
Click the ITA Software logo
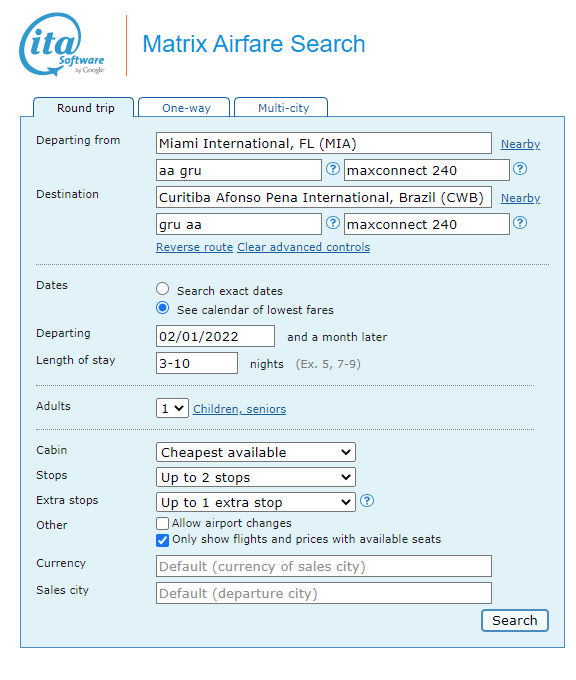tap(62, 45)
